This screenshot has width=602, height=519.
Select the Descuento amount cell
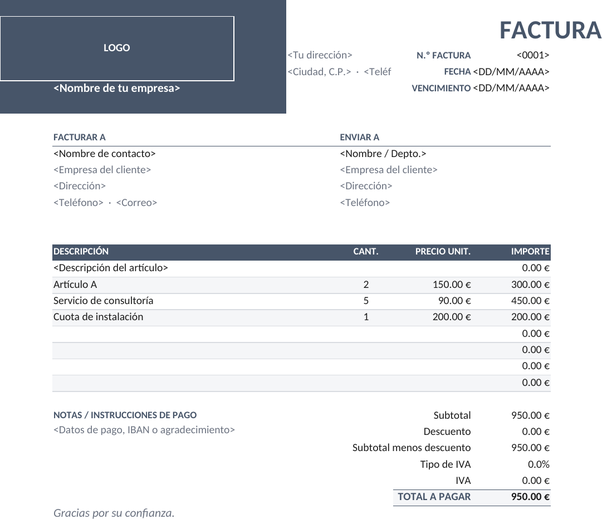coord(535,432)
